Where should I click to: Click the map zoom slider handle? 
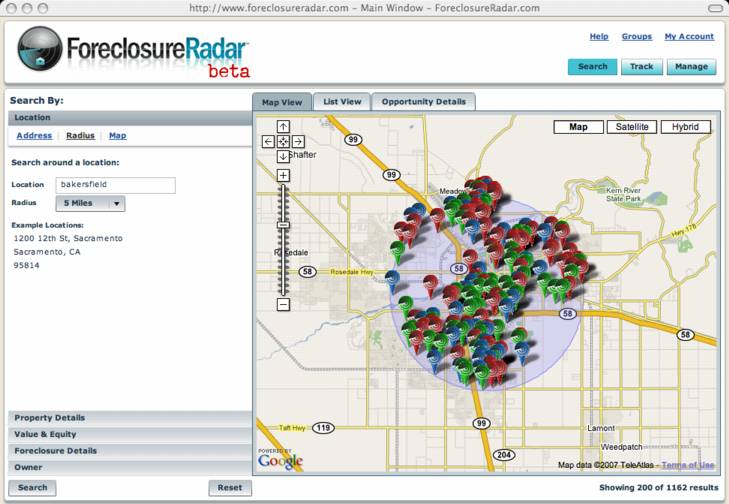283,225
